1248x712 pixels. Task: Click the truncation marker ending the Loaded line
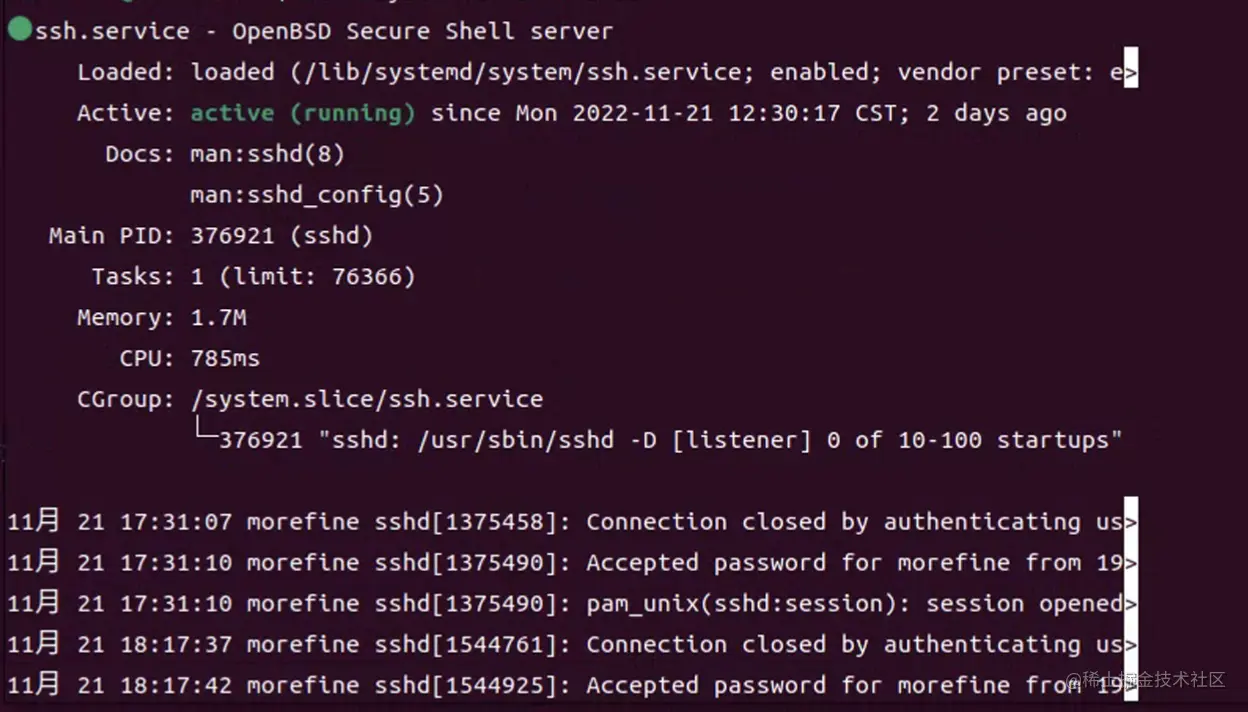tap(1130, 72)
